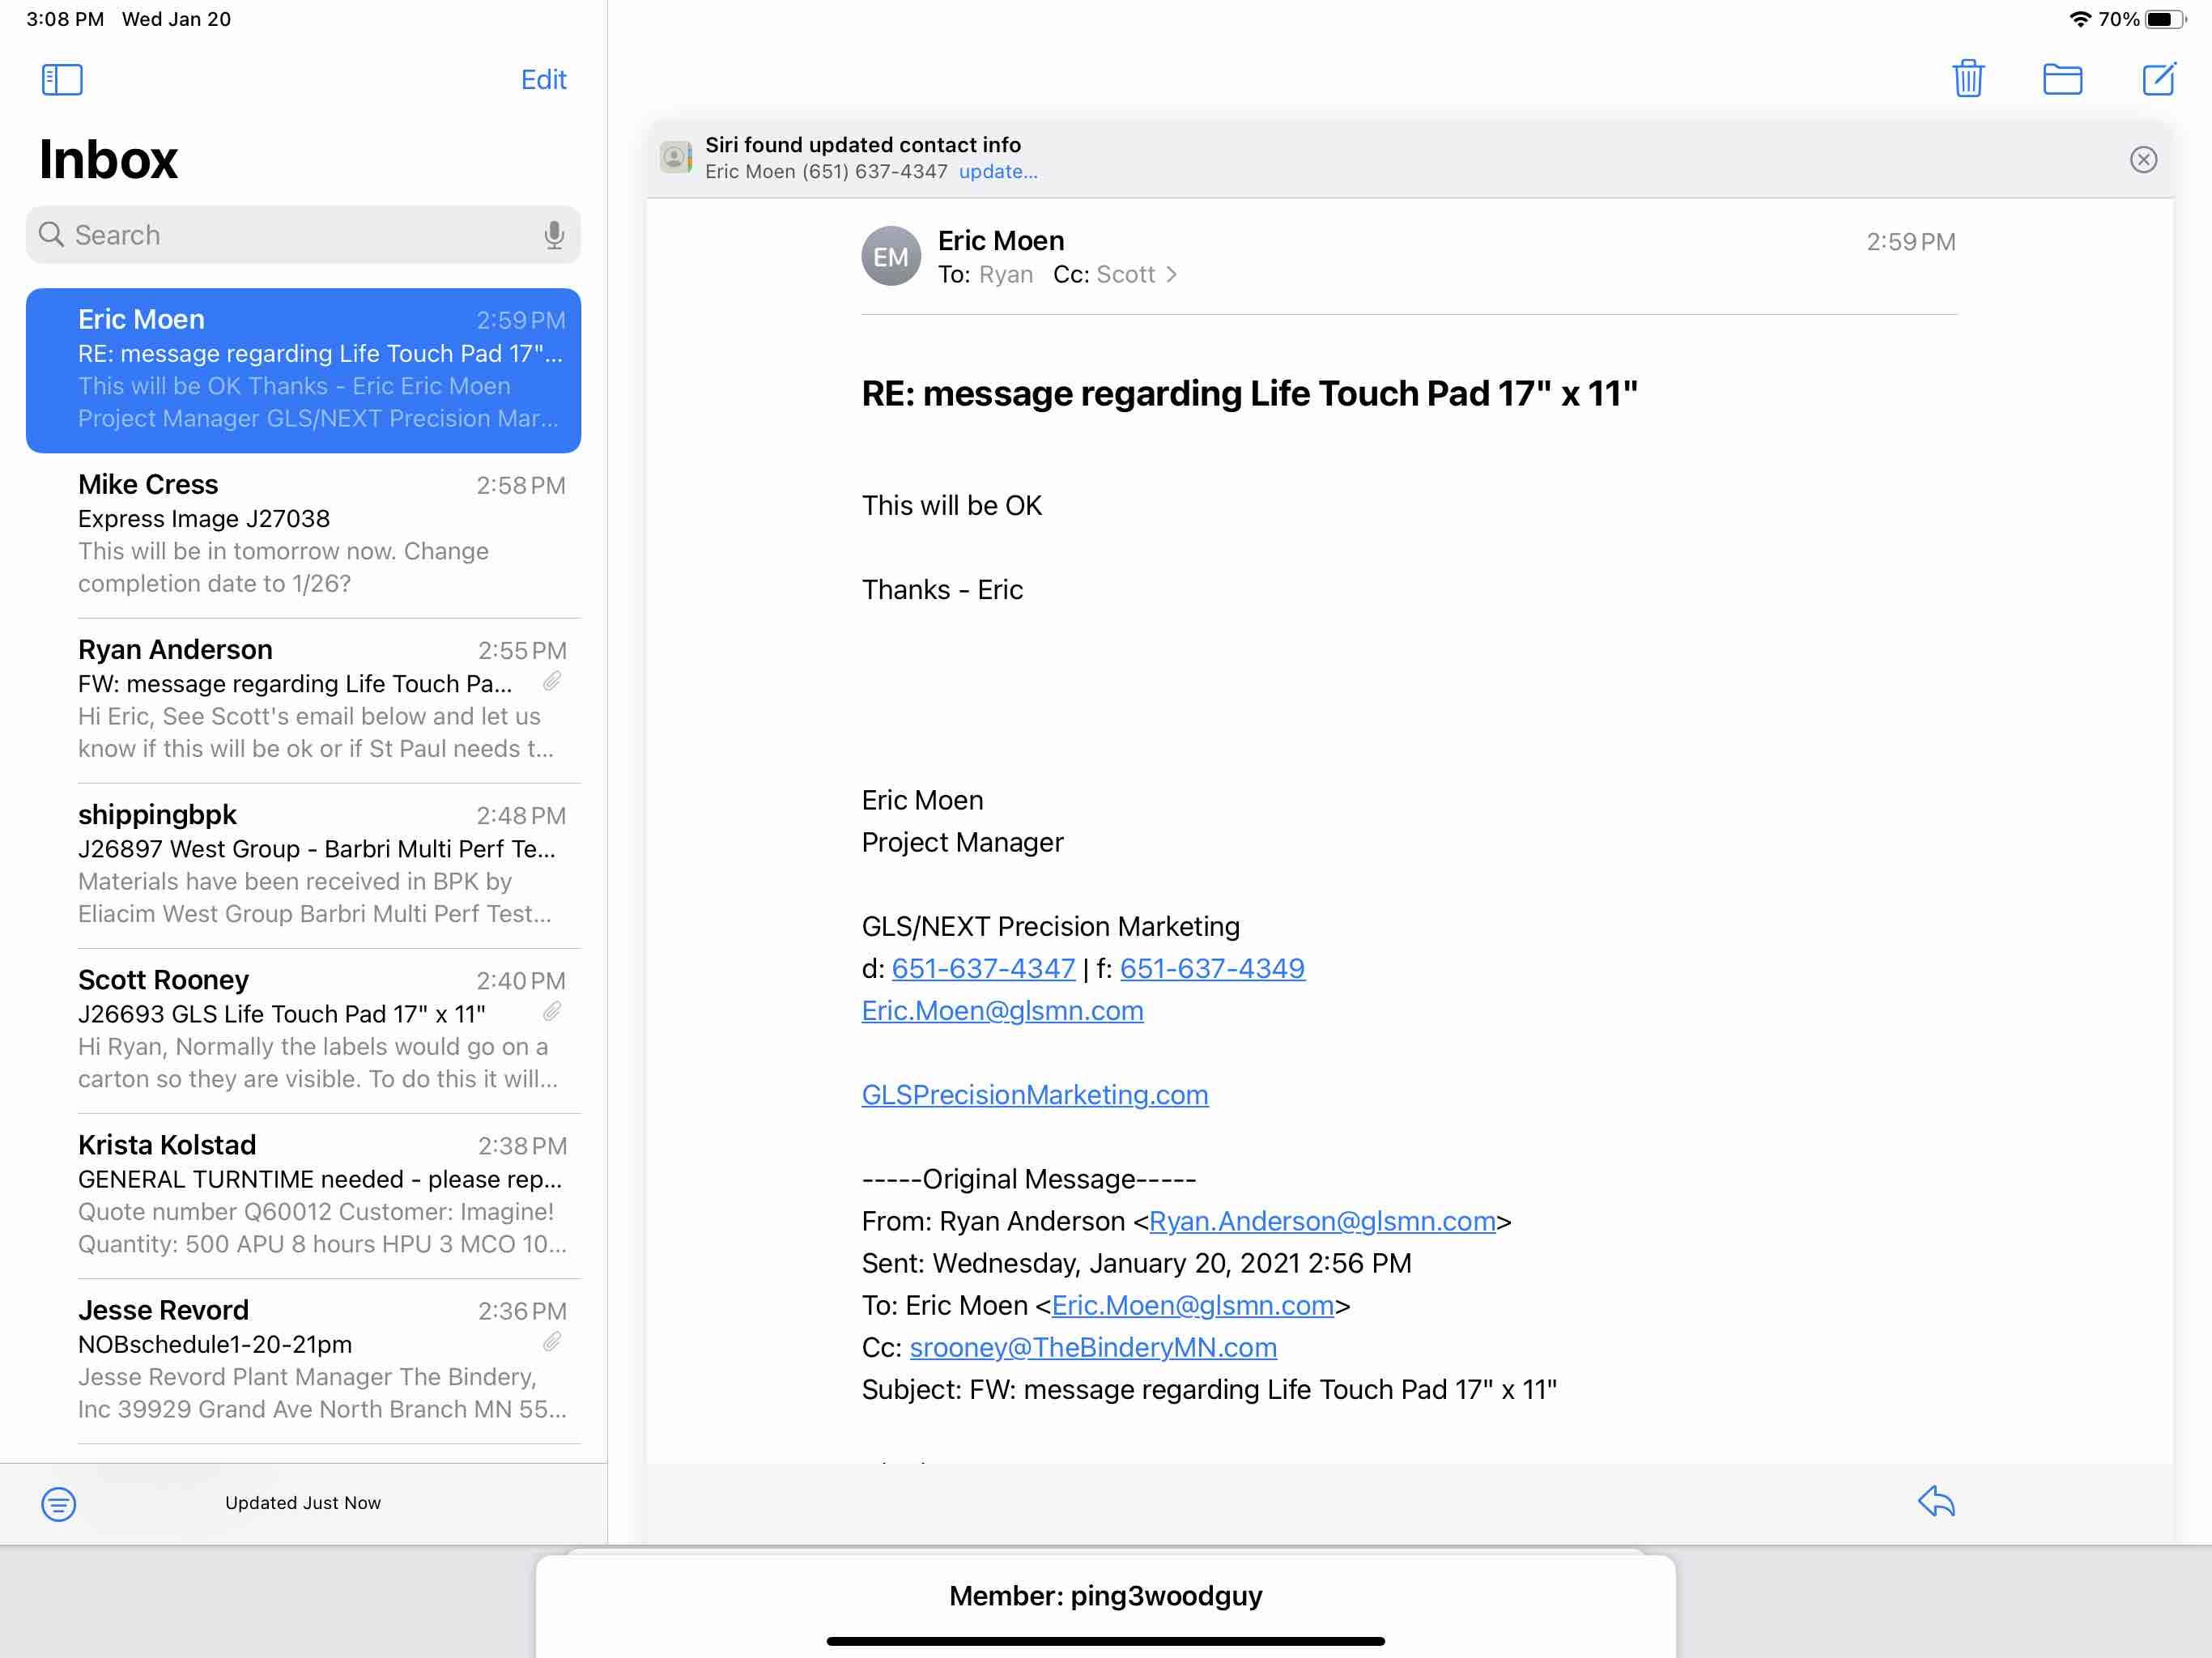Click the EM sender avatar
This screenshot has width=2212, height=1658.
click(890, 257)
